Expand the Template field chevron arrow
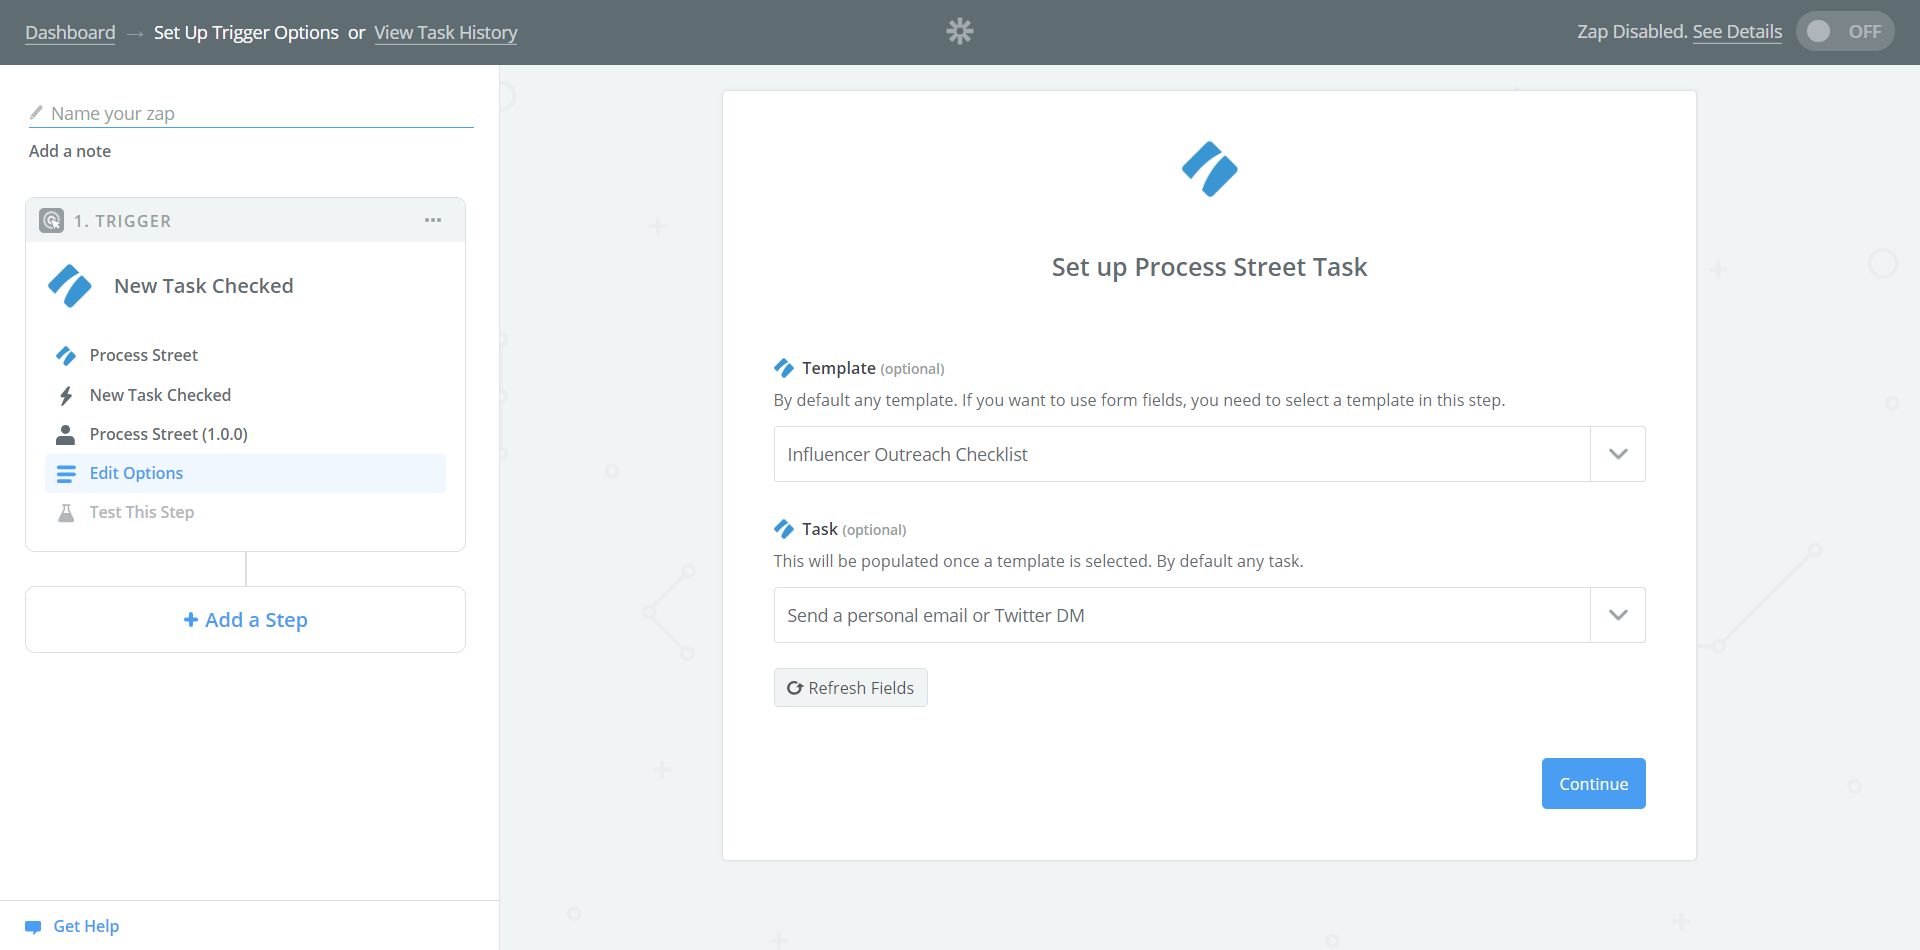The image size is (1920, 950). click(1617, 453)
